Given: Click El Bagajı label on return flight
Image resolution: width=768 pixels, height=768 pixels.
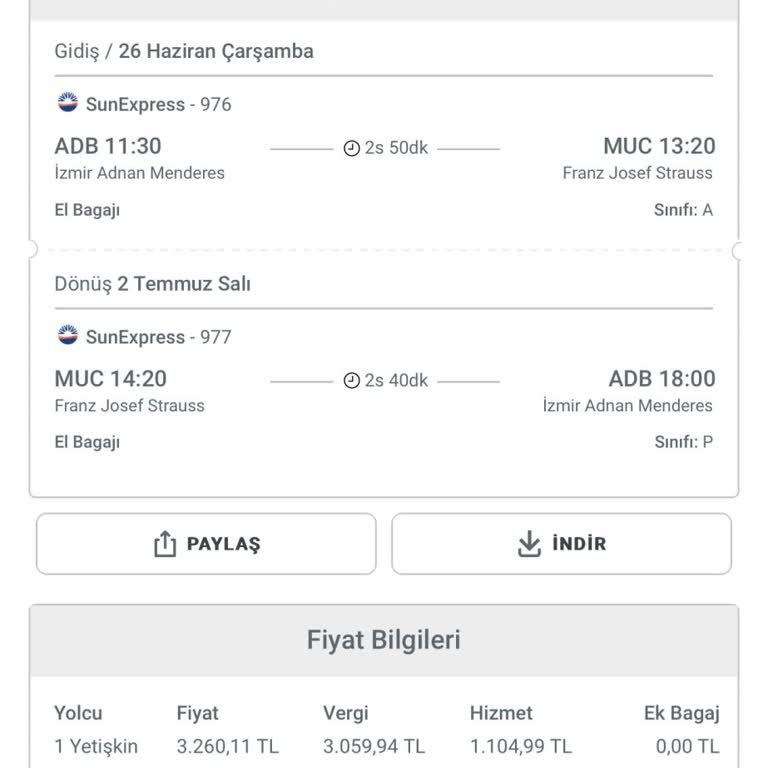Looking at the screenshot, I should click(87, 442).
